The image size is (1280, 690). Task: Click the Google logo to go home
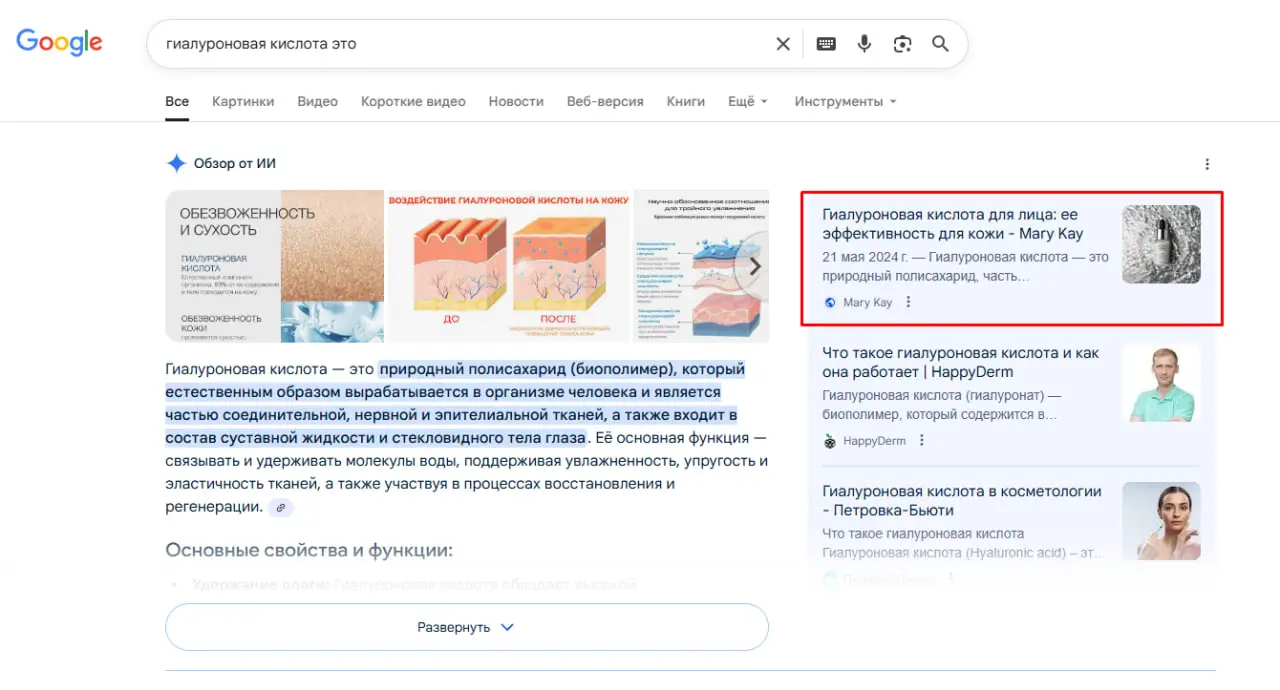(59, 42)
